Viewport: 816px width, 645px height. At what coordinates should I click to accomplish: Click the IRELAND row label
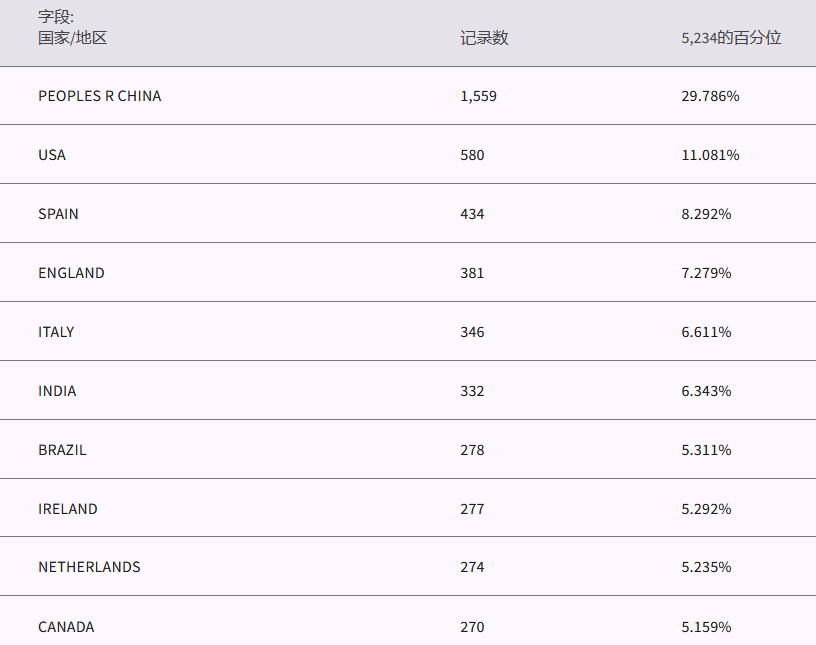(68, 509)
